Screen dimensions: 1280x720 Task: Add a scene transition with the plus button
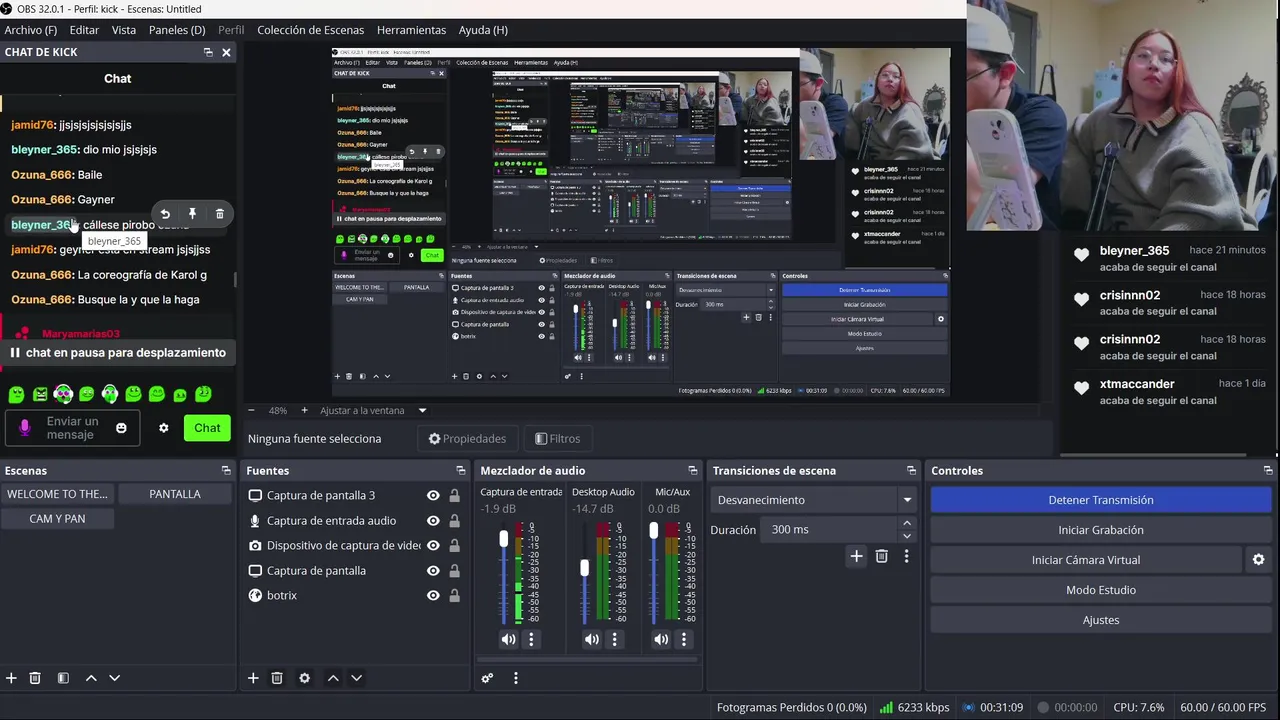856,556
